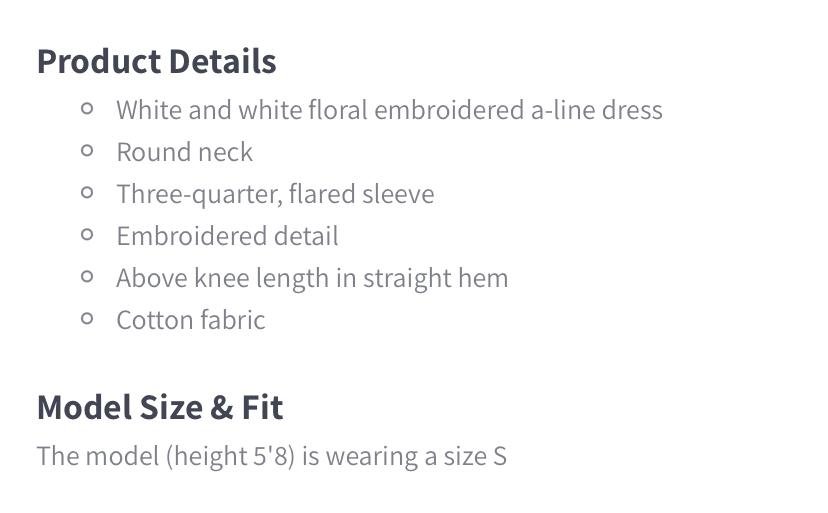Image resolution: width=828 pixels, height=513 pixels.
Task: Click the bullet circle beside Embroidered detail
Action: click(x=87, y=234)
